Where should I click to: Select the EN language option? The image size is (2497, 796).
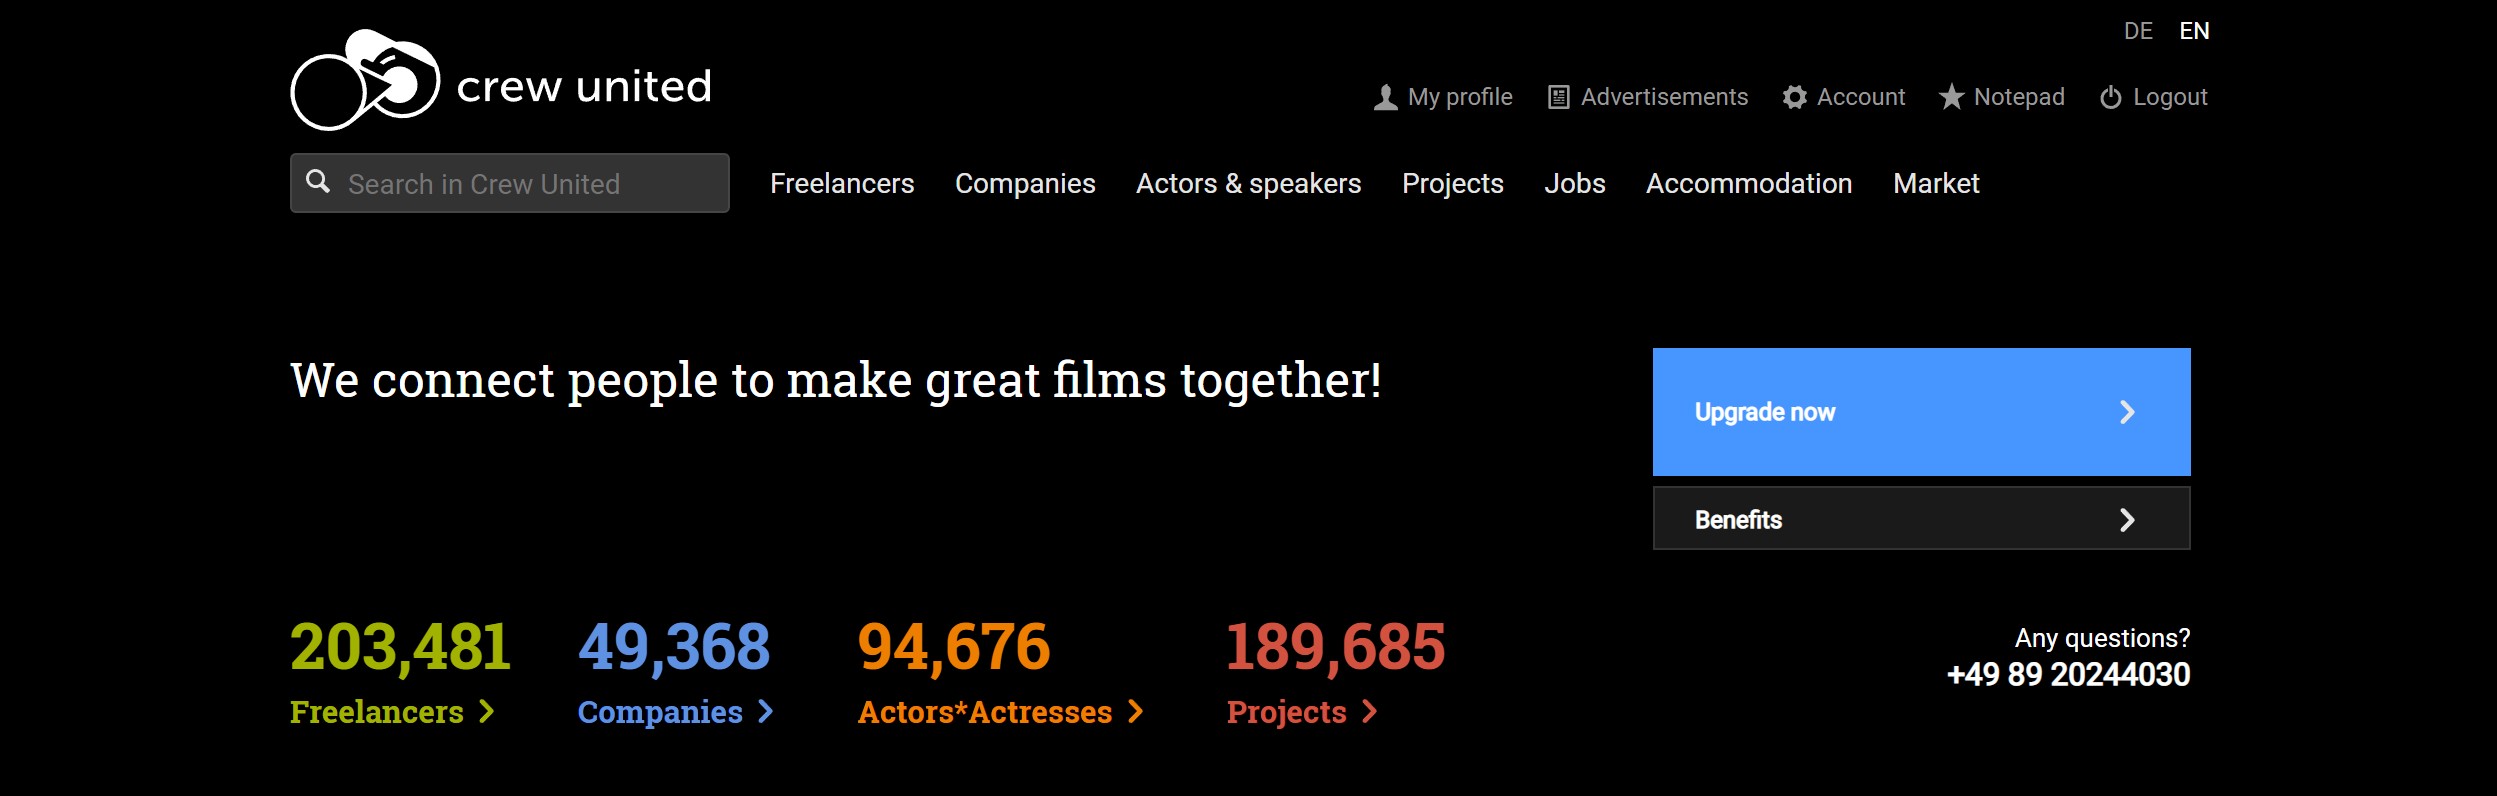[2194, 31]
